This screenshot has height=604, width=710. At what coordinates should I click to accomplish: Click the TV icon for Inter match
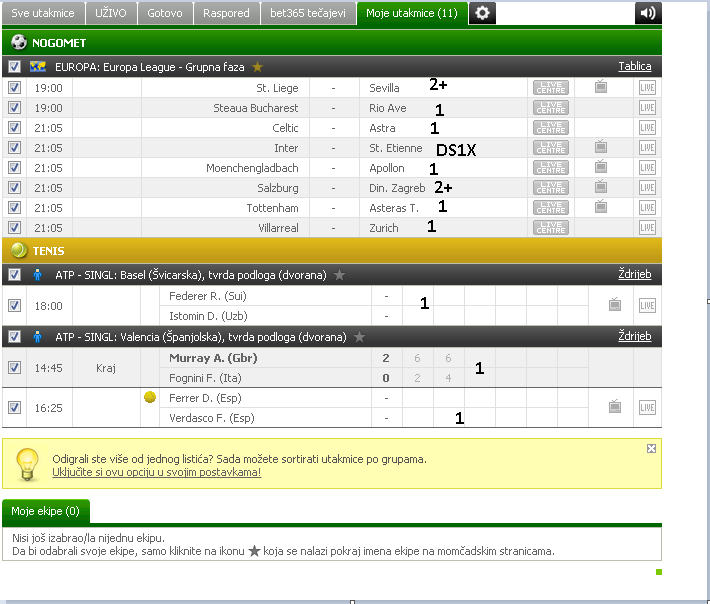600,148
